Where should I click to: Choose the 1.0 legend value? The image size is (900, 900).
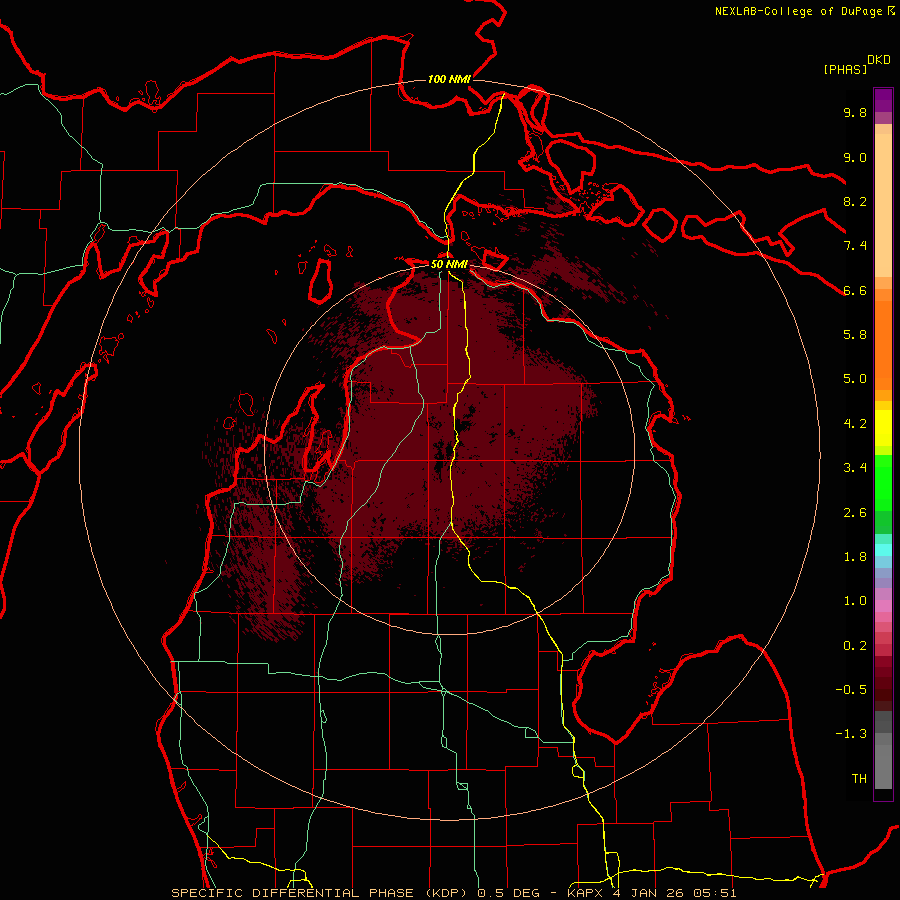(855, 601)
